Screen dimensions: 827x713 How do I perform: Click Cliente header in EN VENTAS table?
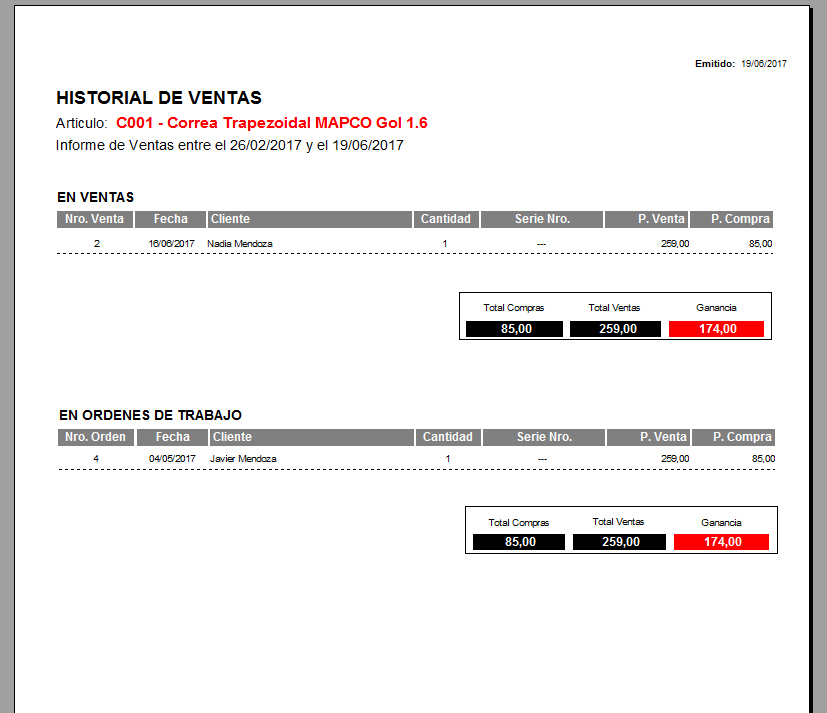[x=310, y=219]
